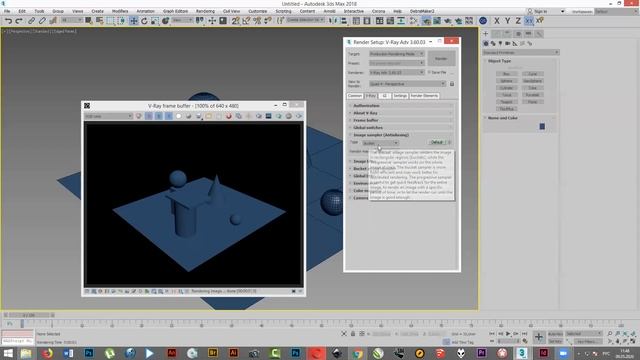Click the render last icon in frame buffer
Viewport: 640px width, 360px height.
point(299,116)
